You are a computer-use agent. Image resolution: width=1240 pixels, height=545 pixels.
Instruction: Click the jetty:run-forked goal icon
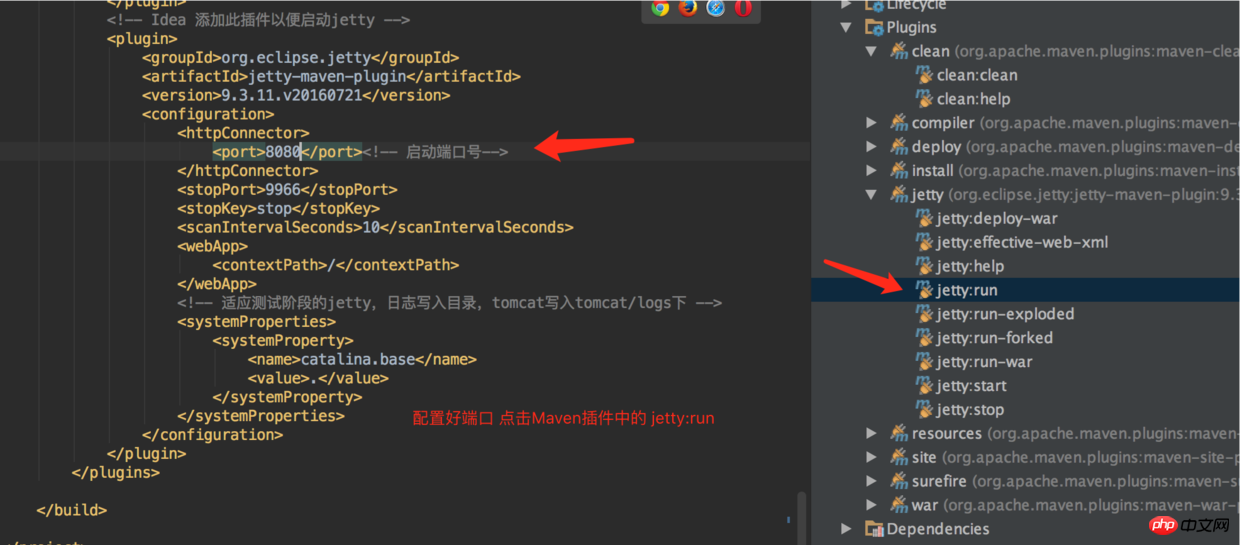point(925,338)
